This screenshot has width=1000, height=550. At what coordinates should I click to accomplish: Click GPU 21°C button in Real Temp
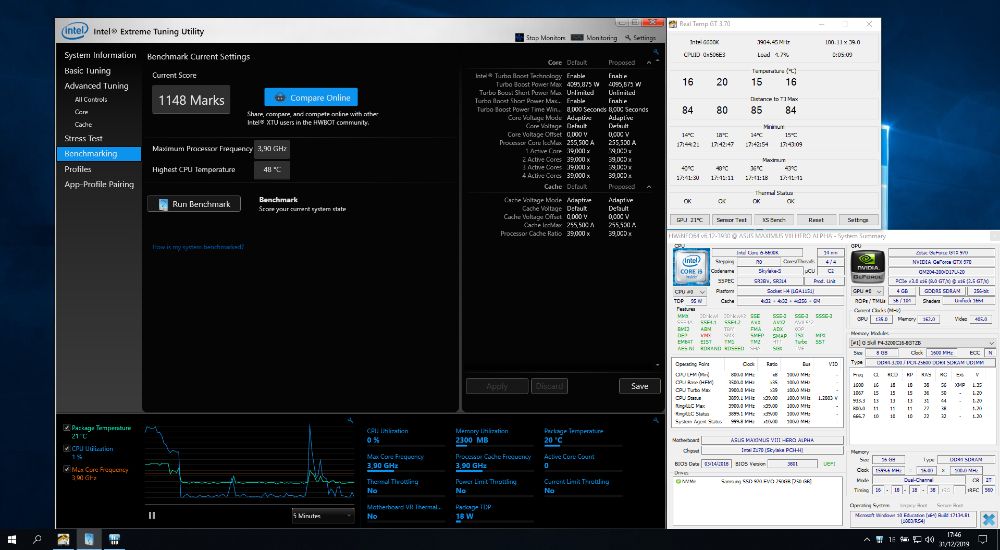click(x=689, y=219)
